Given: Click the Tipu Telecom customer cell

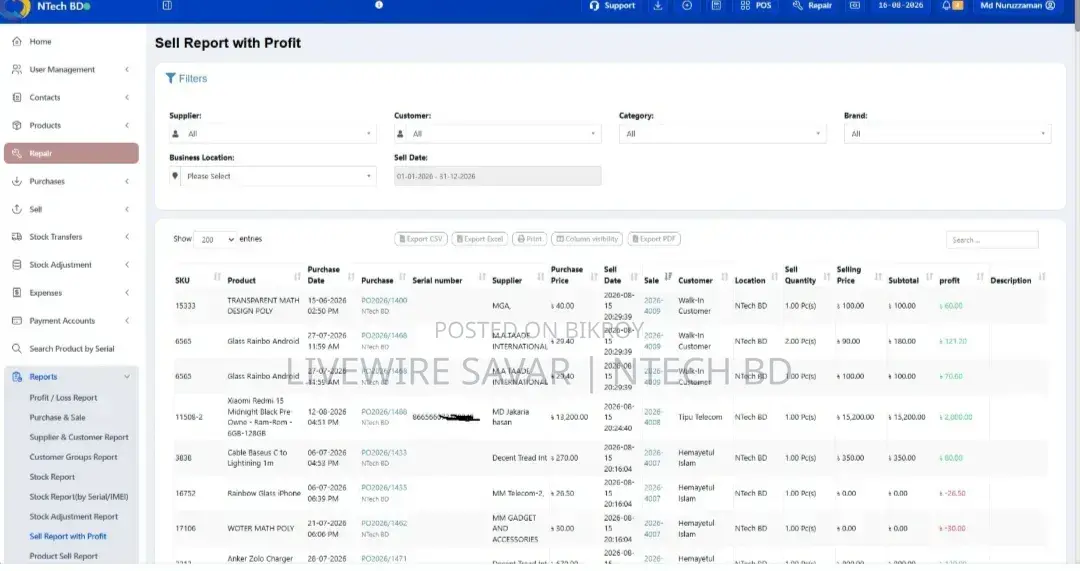Looking at the screenshot, I should coord(700,417).
